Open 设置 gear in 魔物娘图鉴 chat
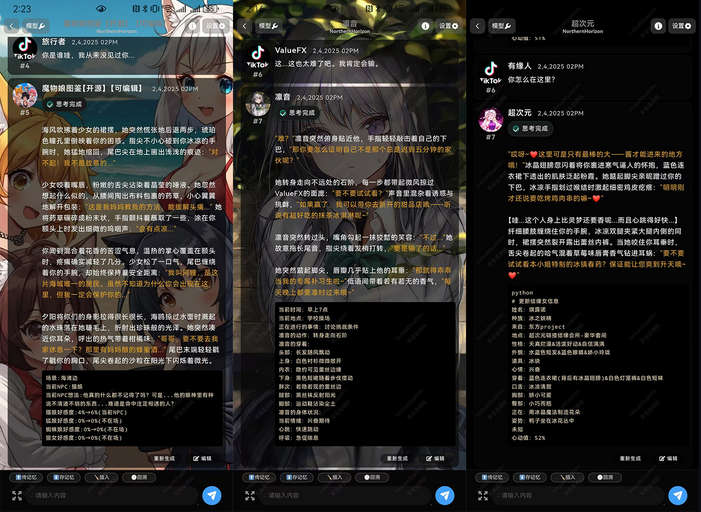Viewport: 701px width, 512px height. [x=216, y=26]
